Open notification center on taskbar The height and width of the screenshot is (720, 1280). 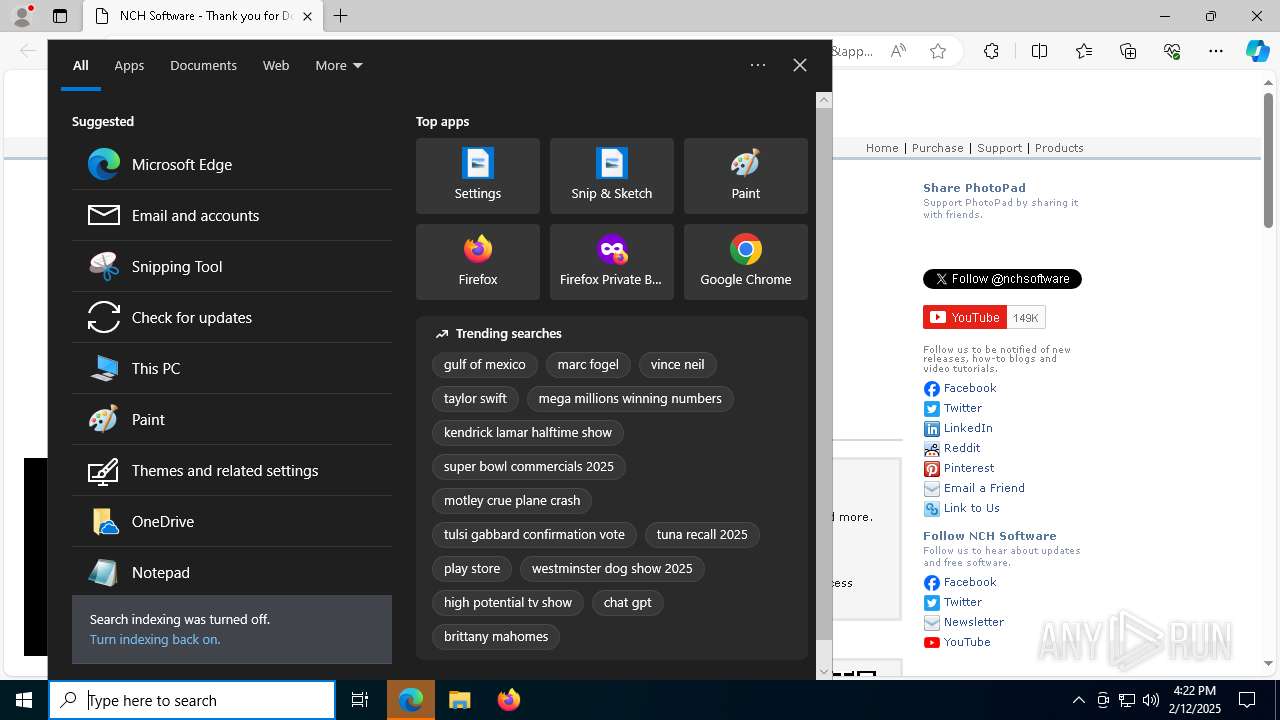coord(1247,700)
